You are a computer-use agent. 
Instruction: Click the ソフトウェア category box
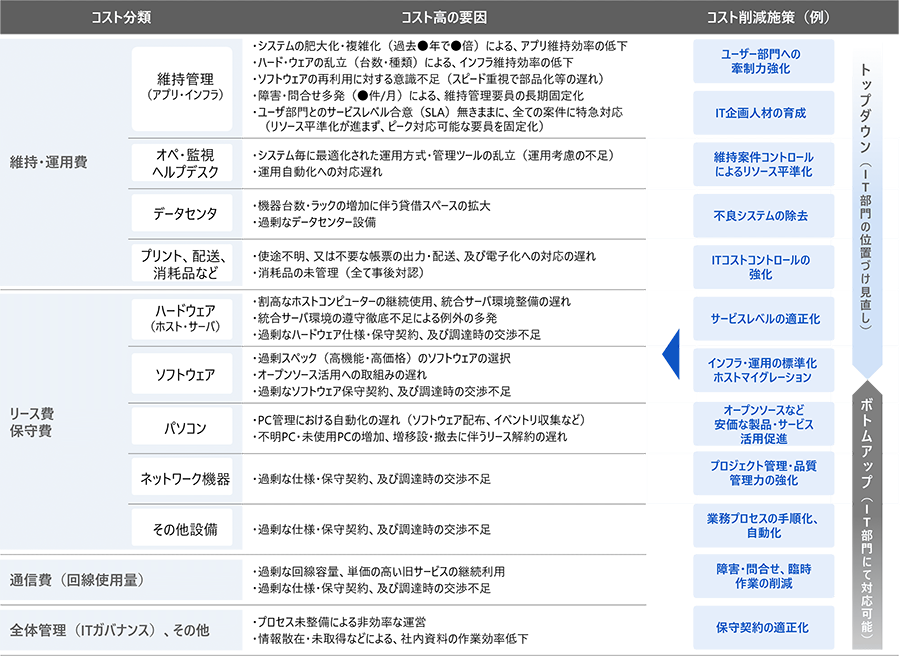(182, 373)
